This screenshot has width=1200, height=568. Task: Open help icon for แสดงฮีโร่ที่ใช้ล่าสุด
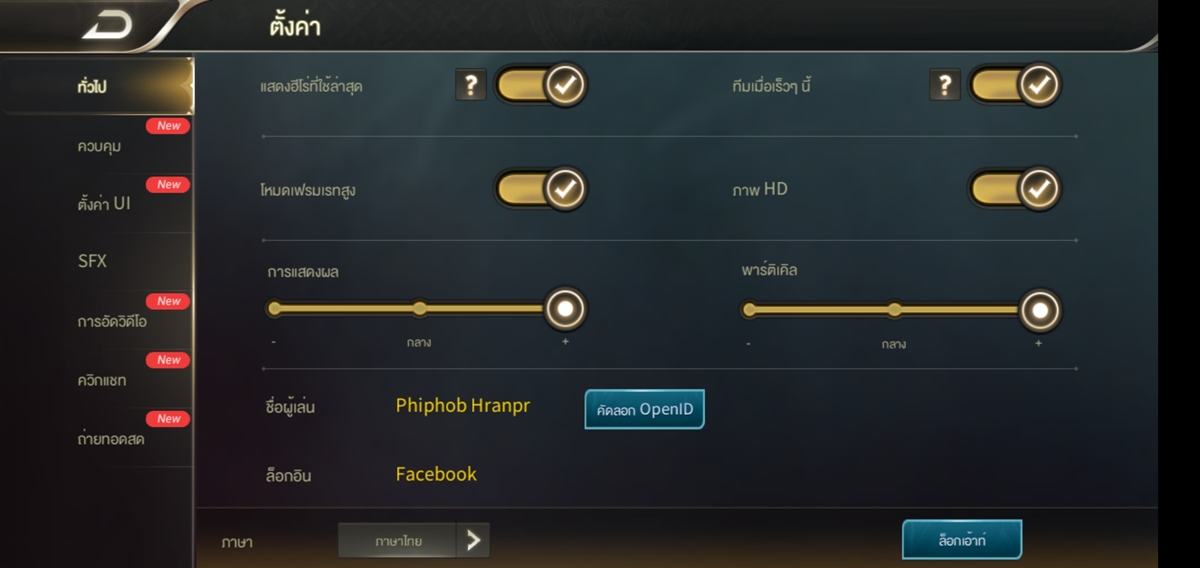tap(470, 85)
